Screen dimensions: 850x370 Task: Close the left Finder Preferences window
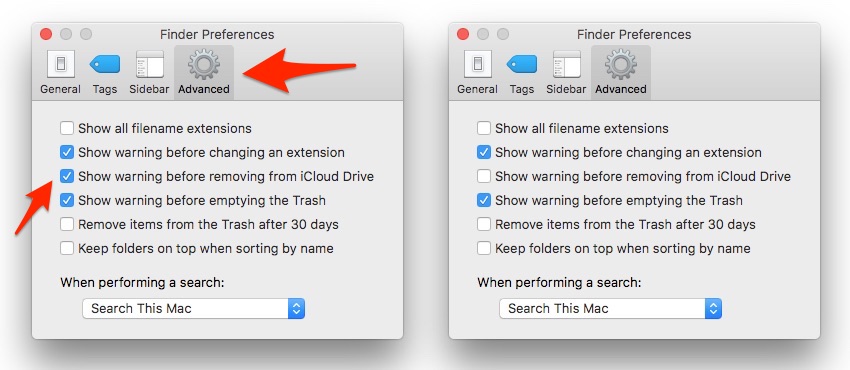[x=46, y=34]
